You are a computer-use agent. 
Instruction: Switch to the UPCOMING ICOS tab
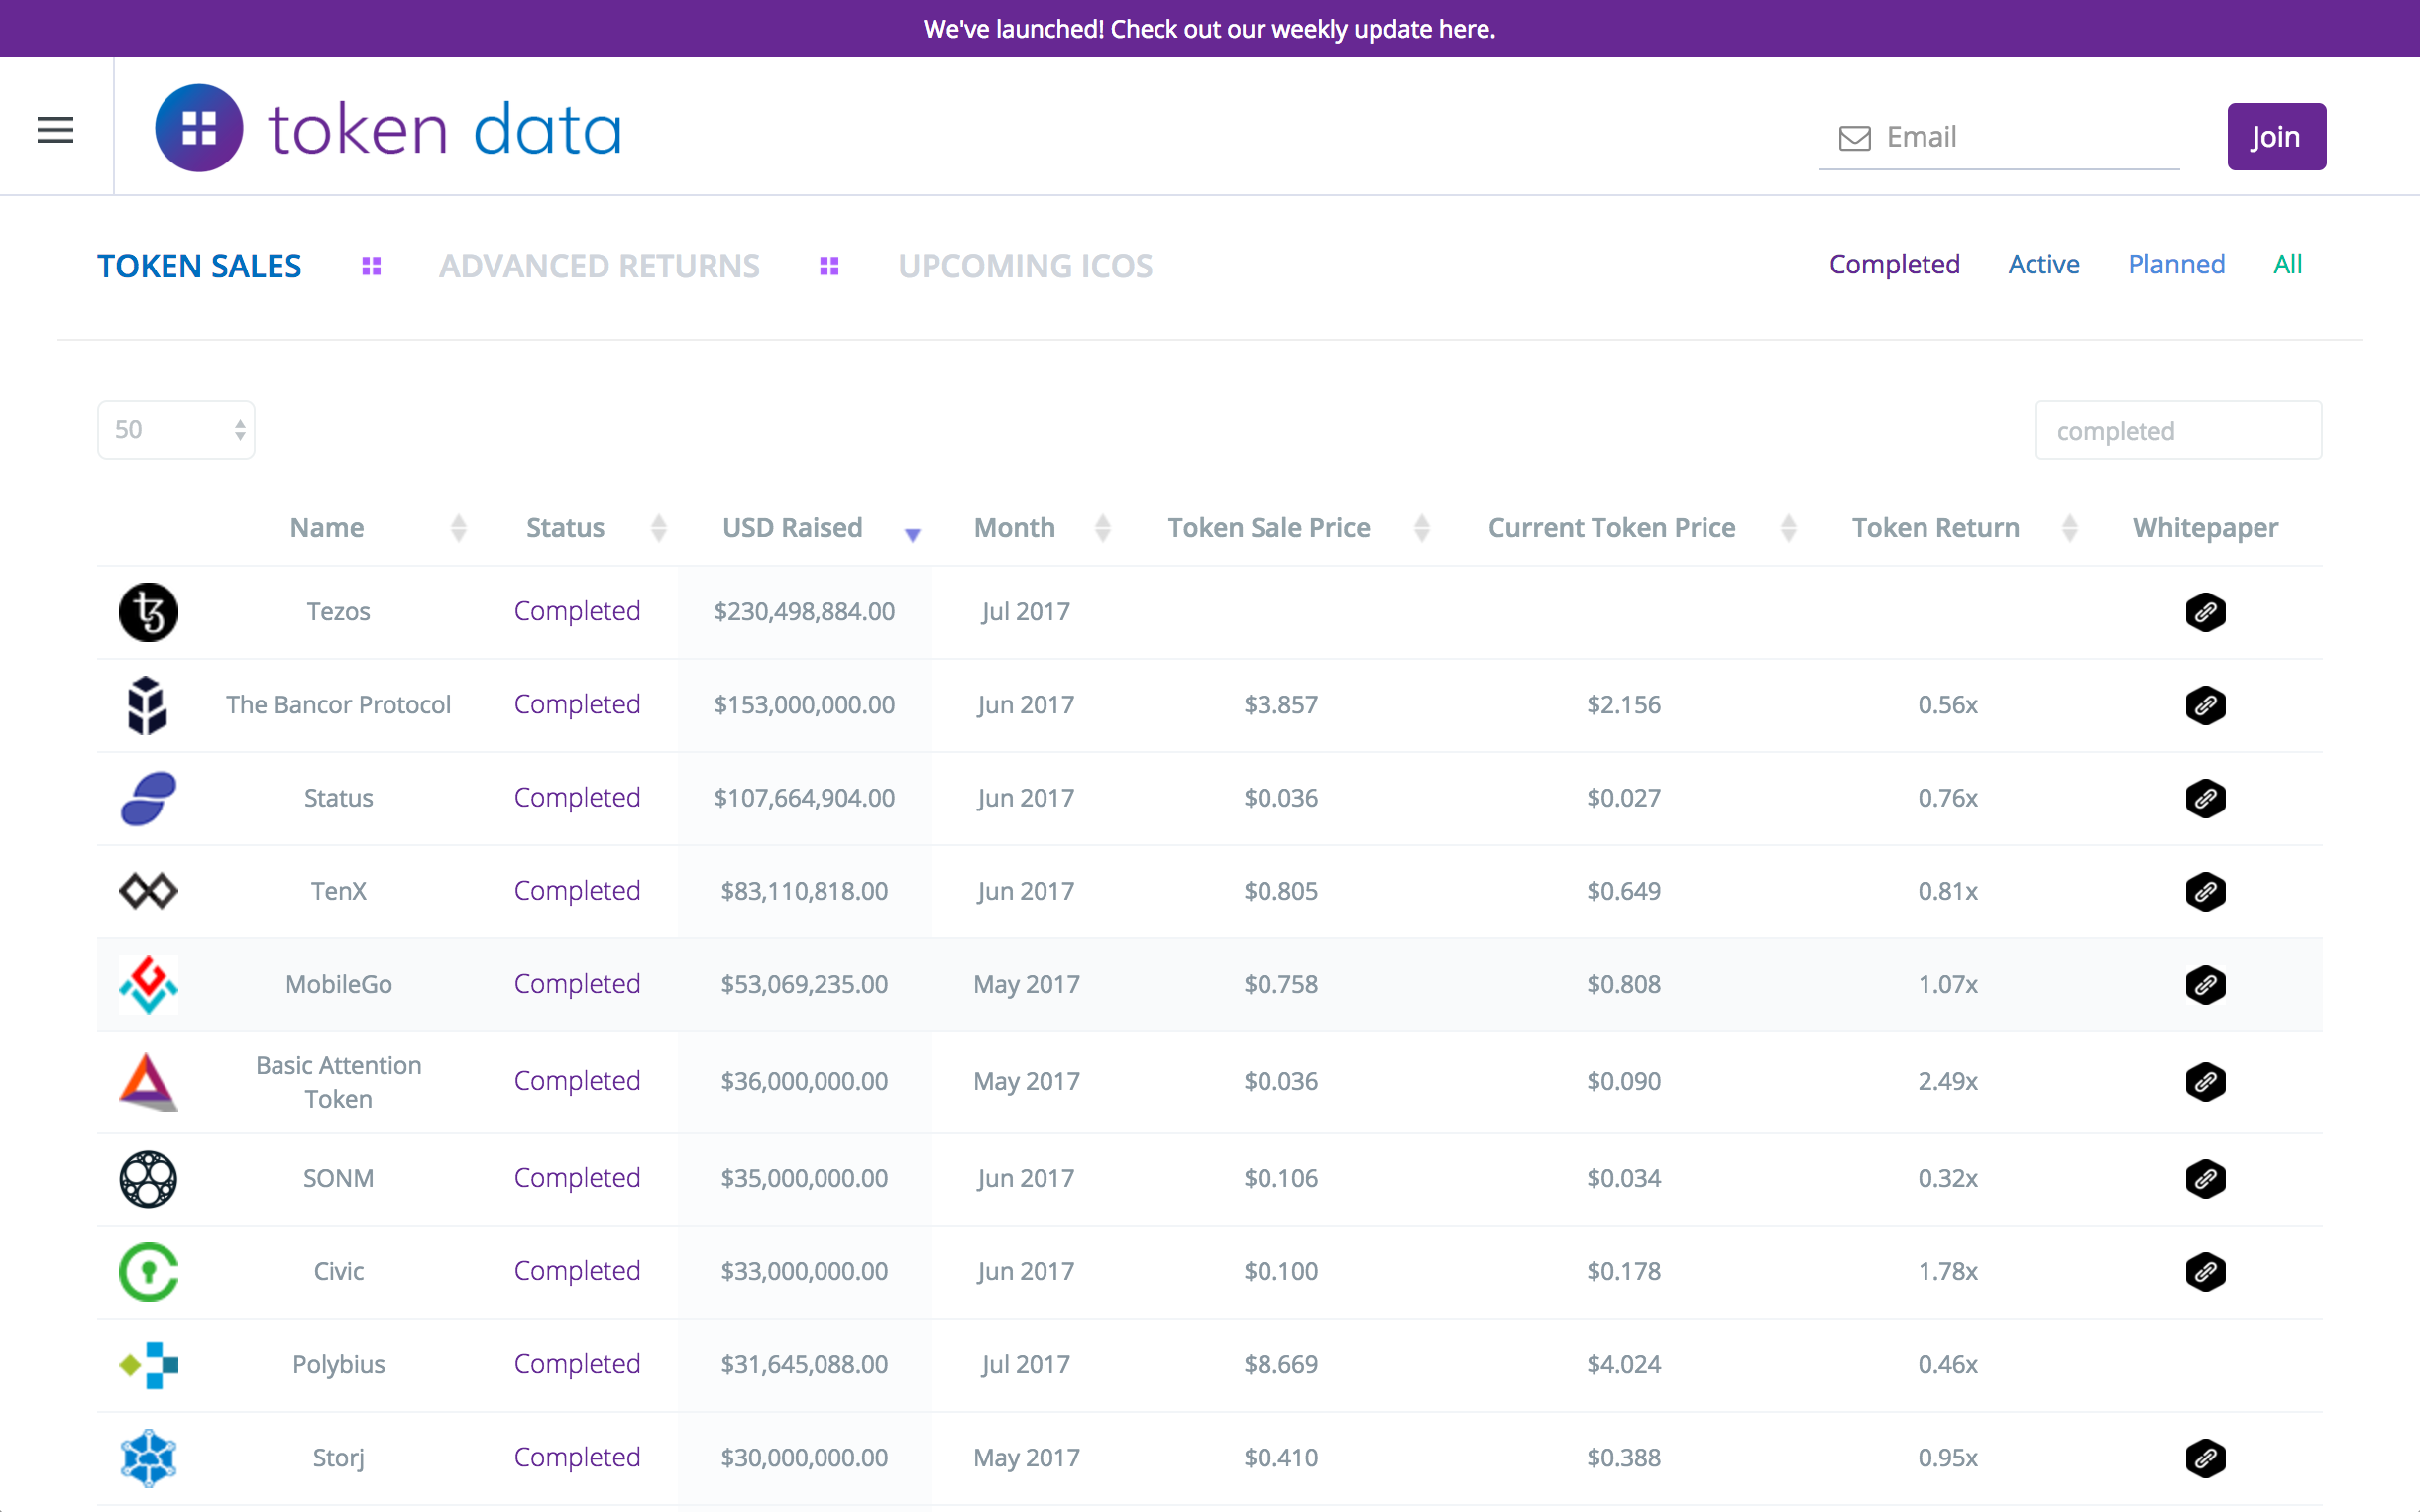(x=1025, y=265)
